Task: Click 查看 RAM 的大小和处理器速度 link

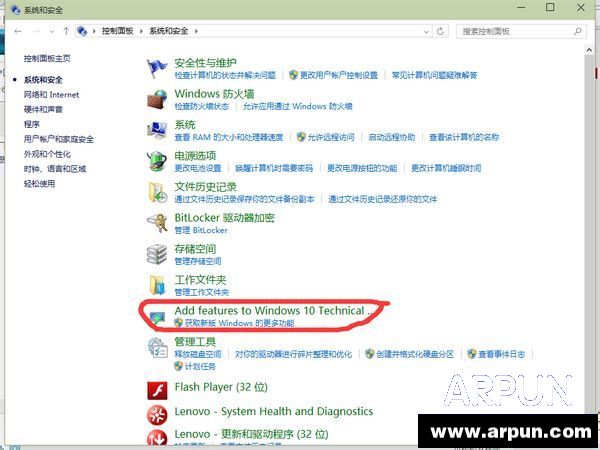Action: [229, 137]
